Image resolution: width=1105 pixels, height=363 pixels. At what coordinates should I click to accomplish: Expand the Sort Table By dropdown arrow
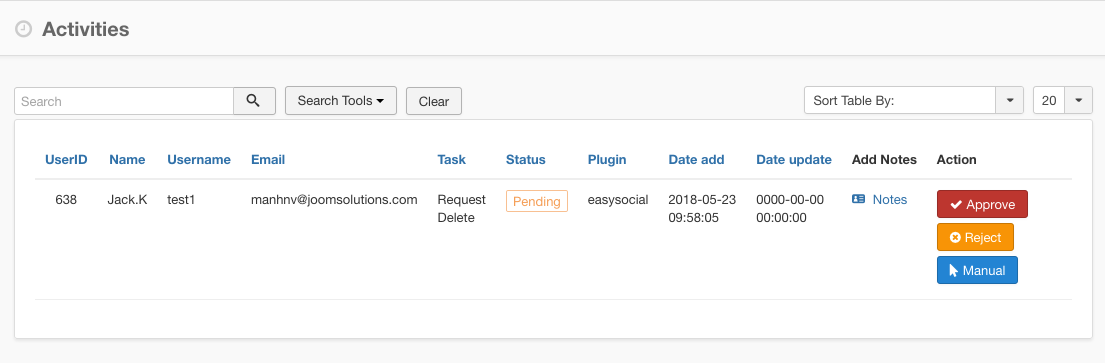pyautogui.click(x=1009, y=101)
